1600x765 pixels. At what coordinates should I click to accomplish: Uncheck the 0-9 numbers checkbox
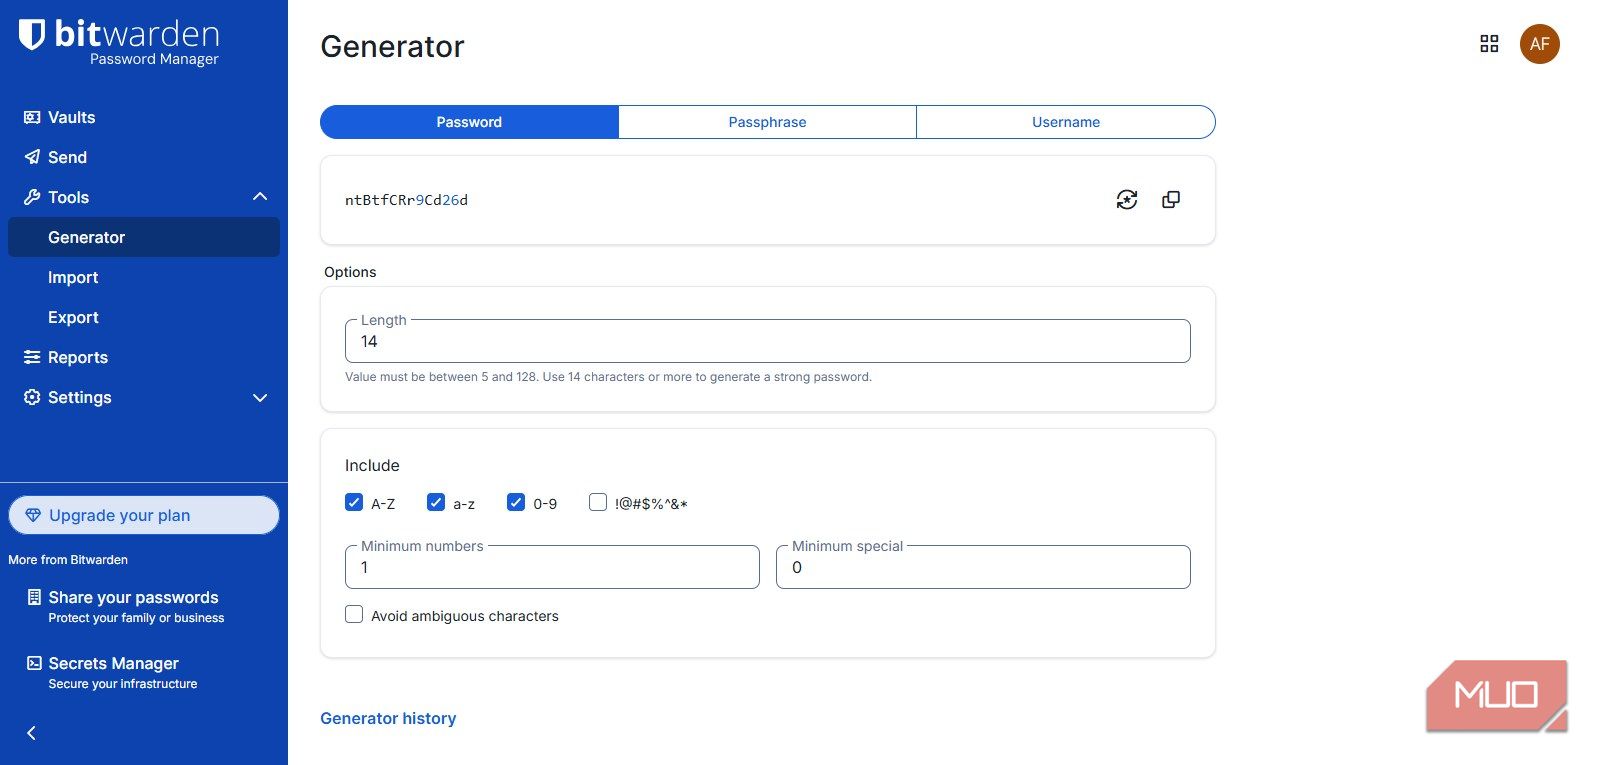point(516,502)
